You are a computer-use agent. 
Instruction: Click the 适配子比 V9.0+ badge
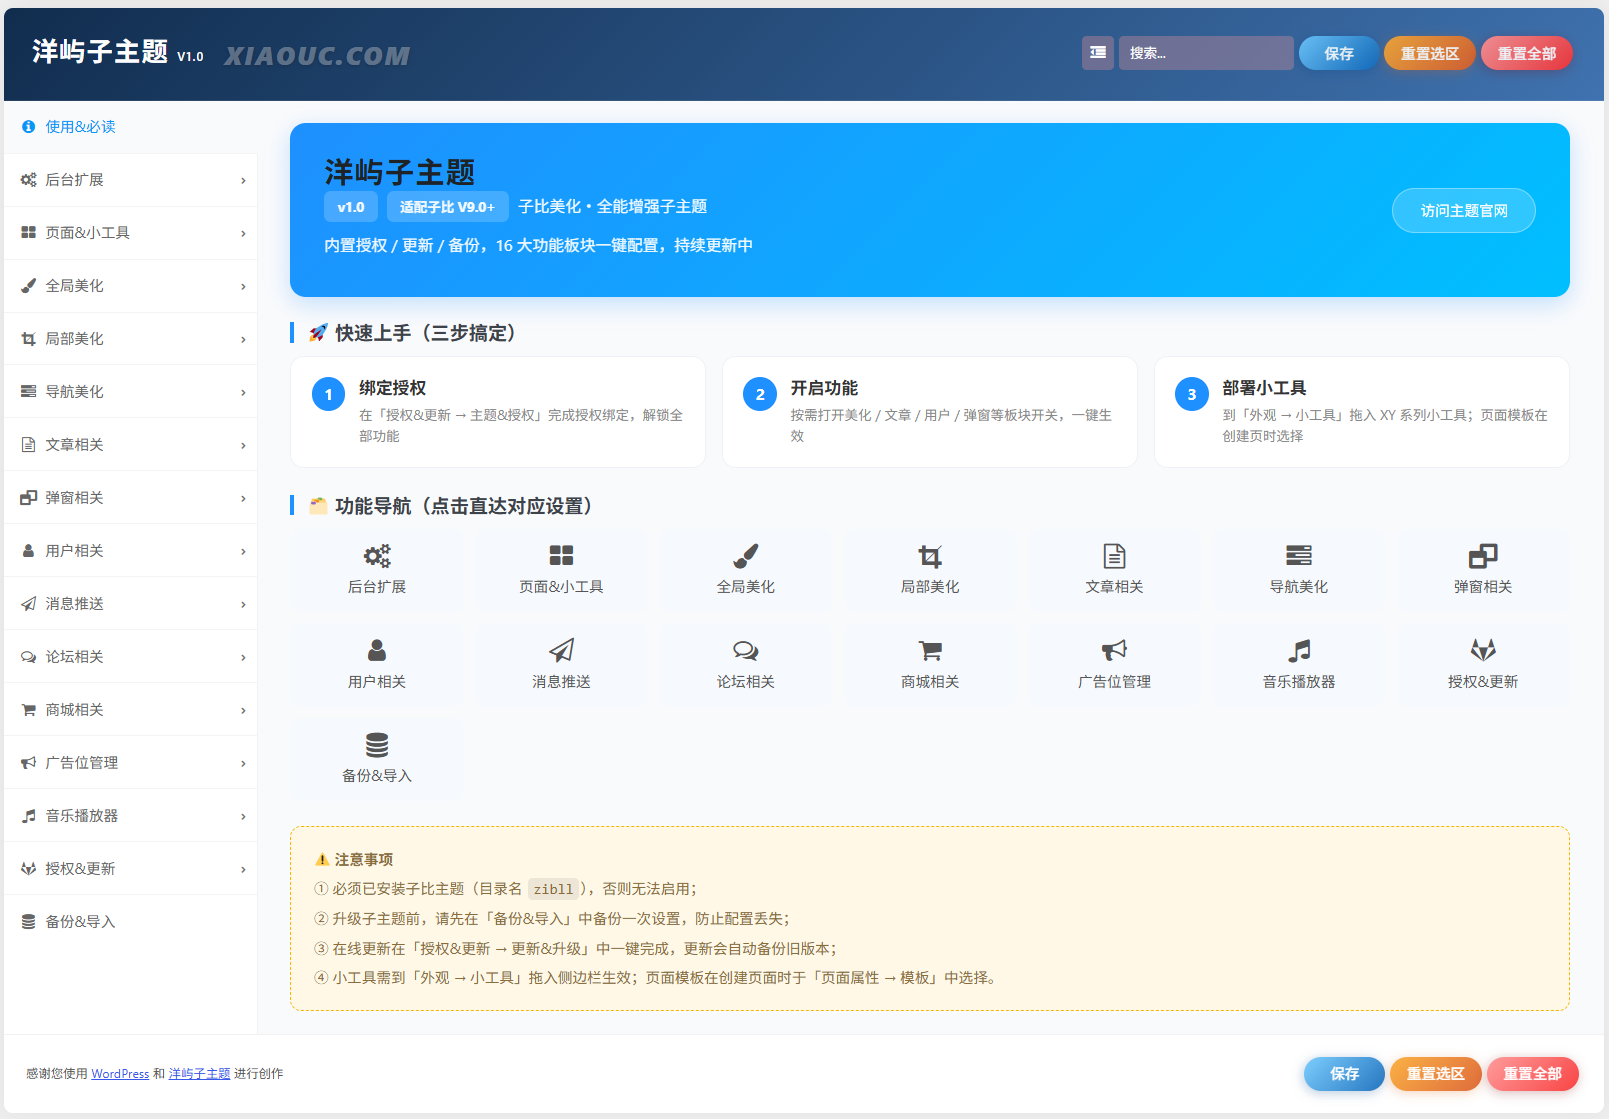click(447, 207)
